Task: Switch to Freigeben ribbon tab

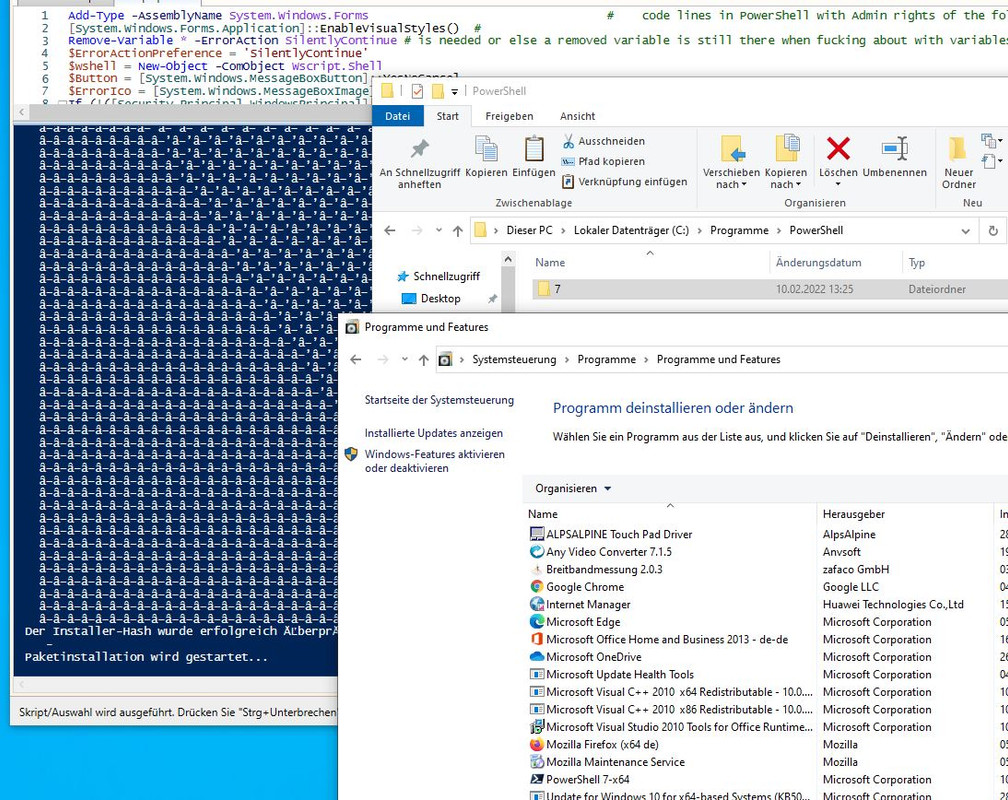Action: [509, 116]
